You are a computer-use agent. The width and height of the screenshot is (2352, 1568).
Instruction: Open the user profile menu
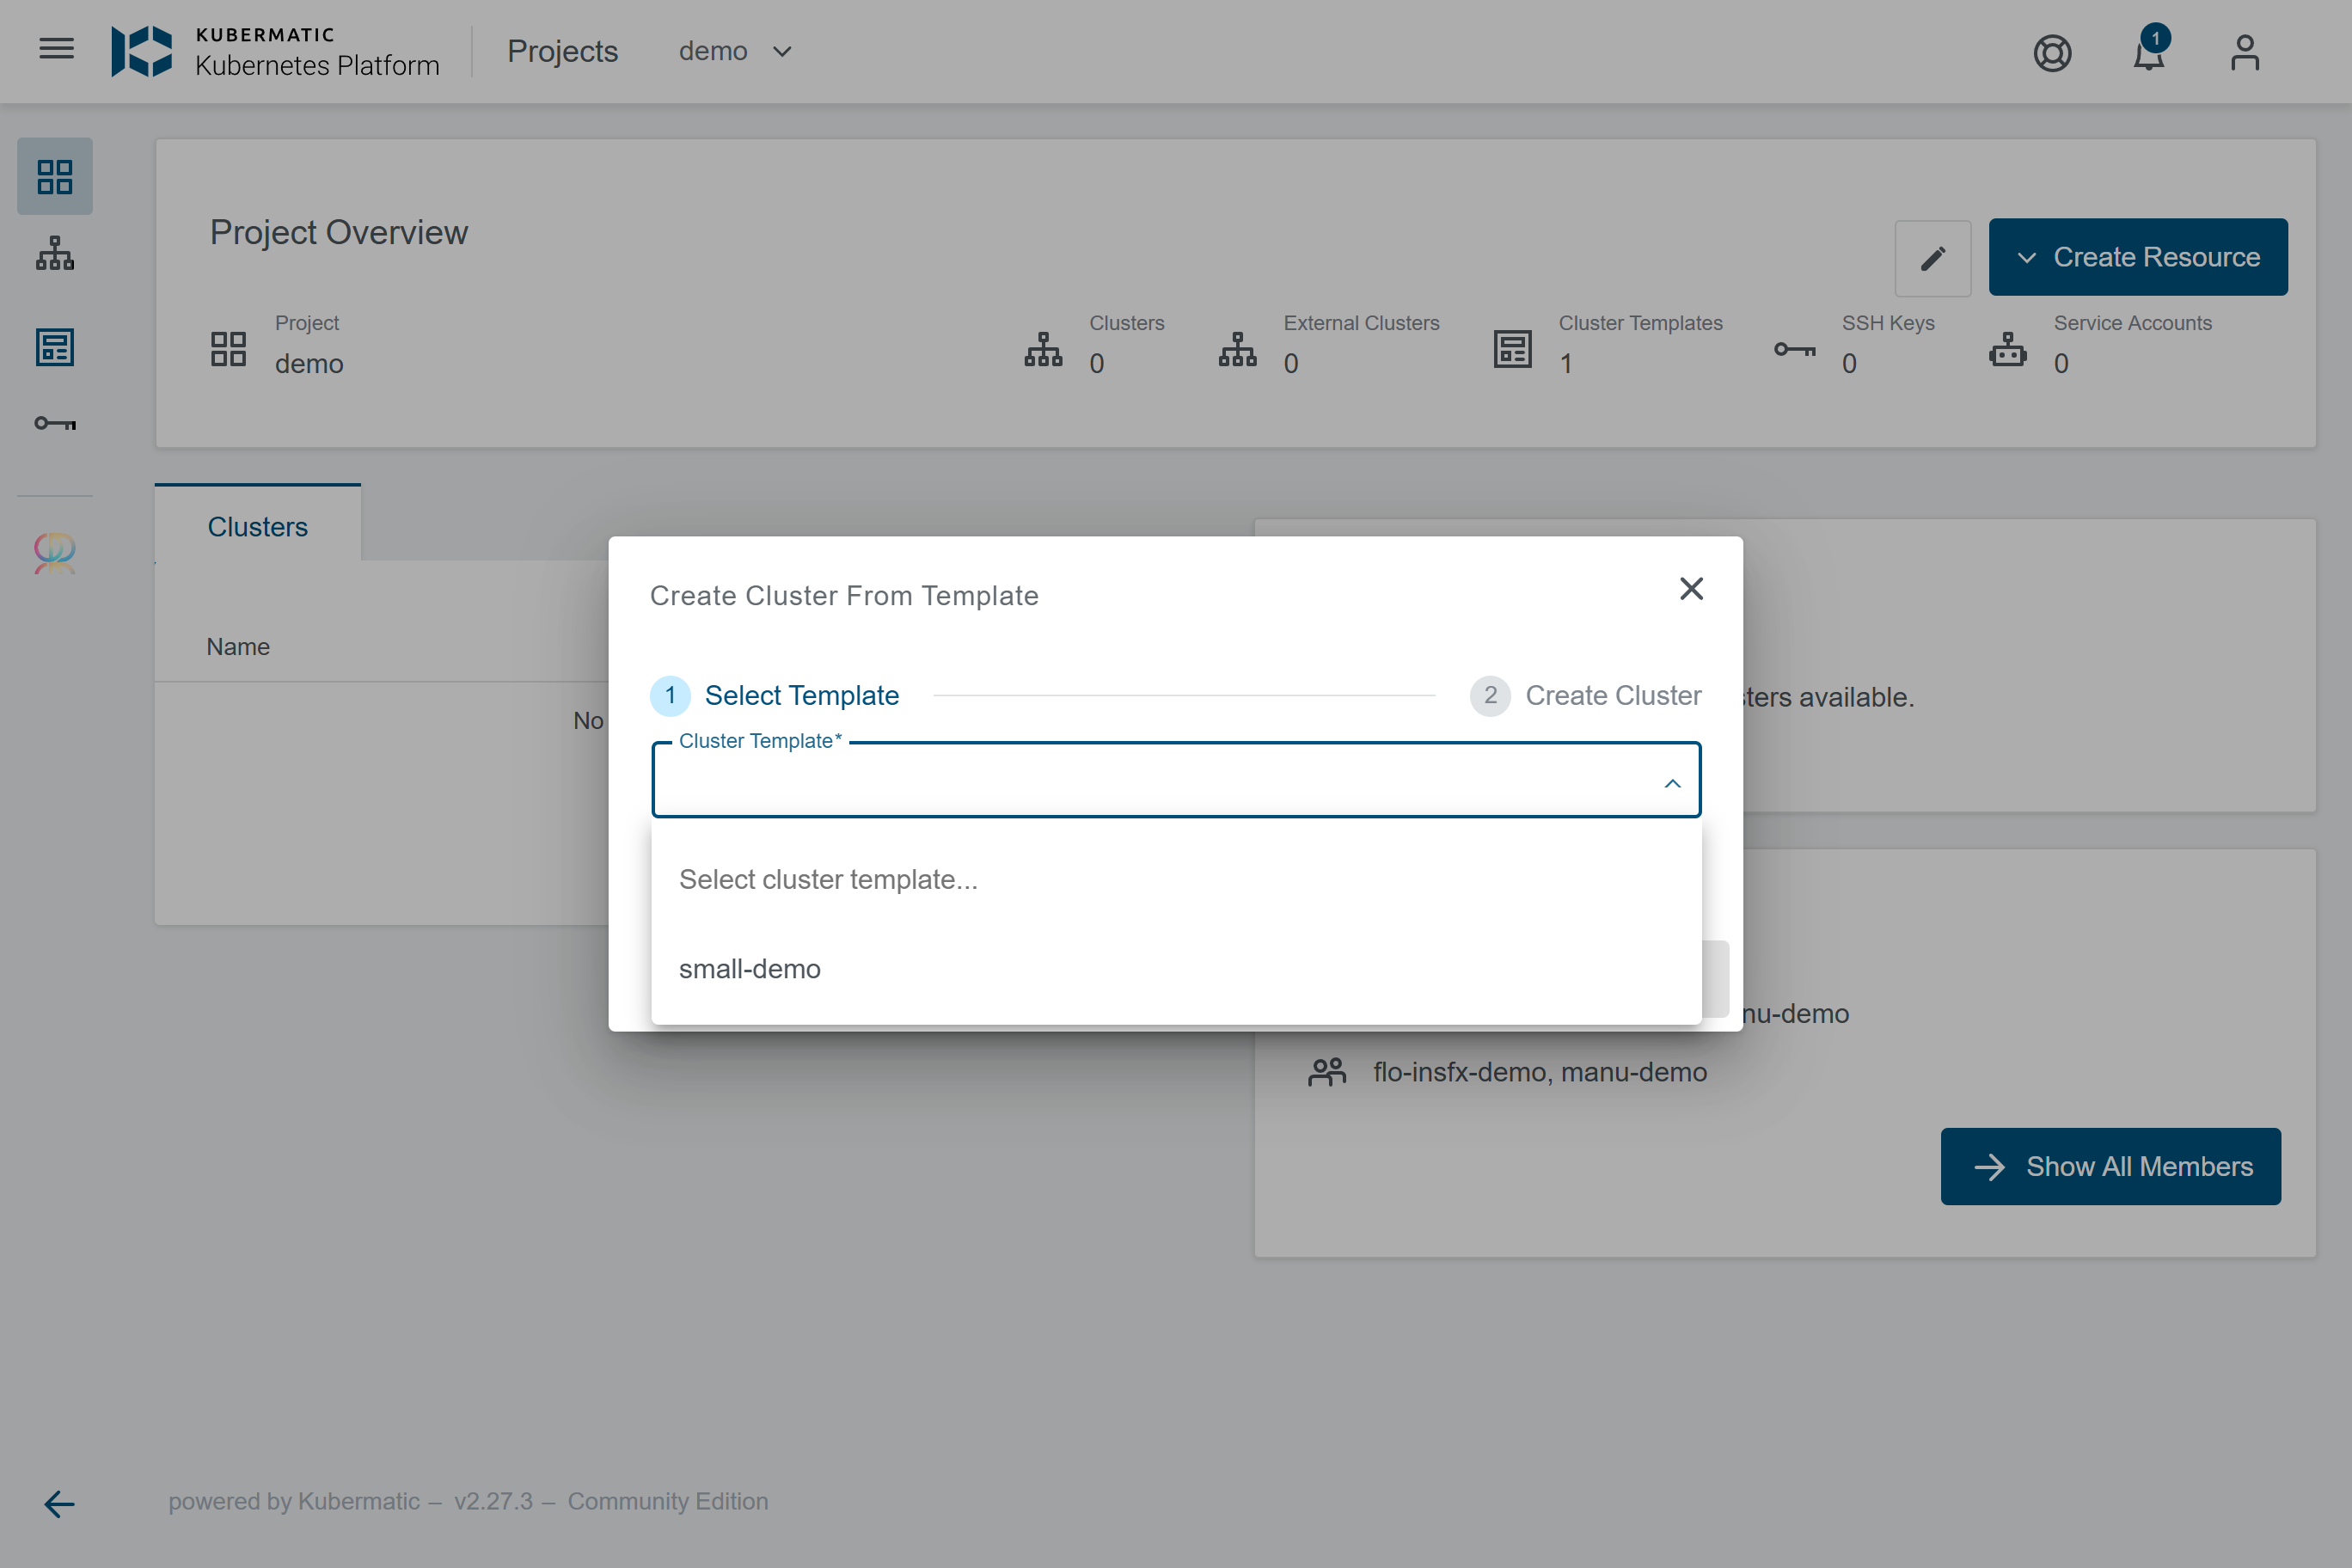(x=2244, y=52)
